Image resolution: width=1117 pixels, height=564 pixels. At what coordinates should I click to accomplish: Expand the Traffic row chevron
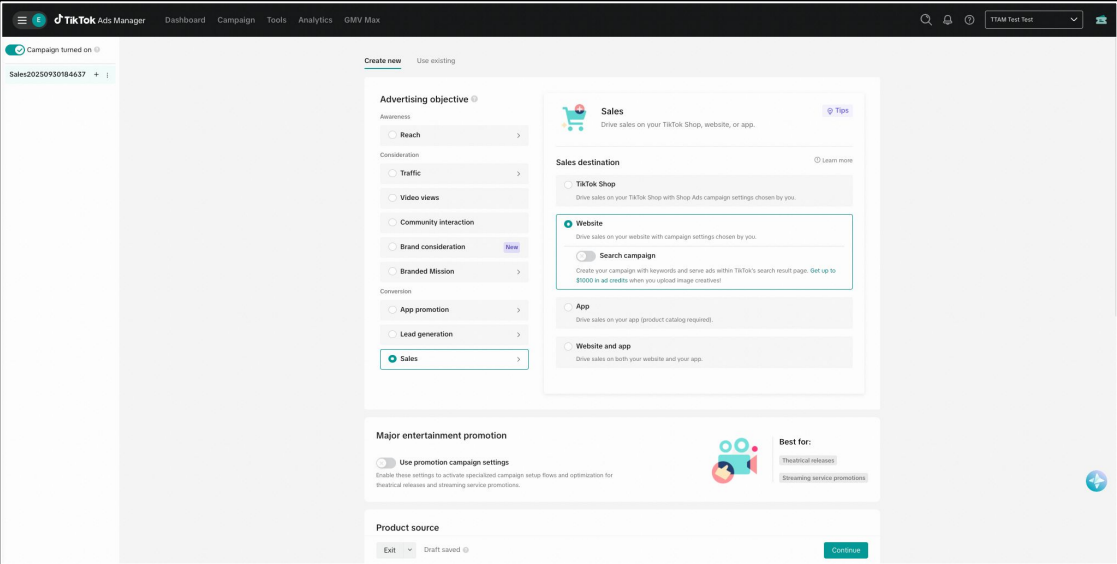(518, 173)
